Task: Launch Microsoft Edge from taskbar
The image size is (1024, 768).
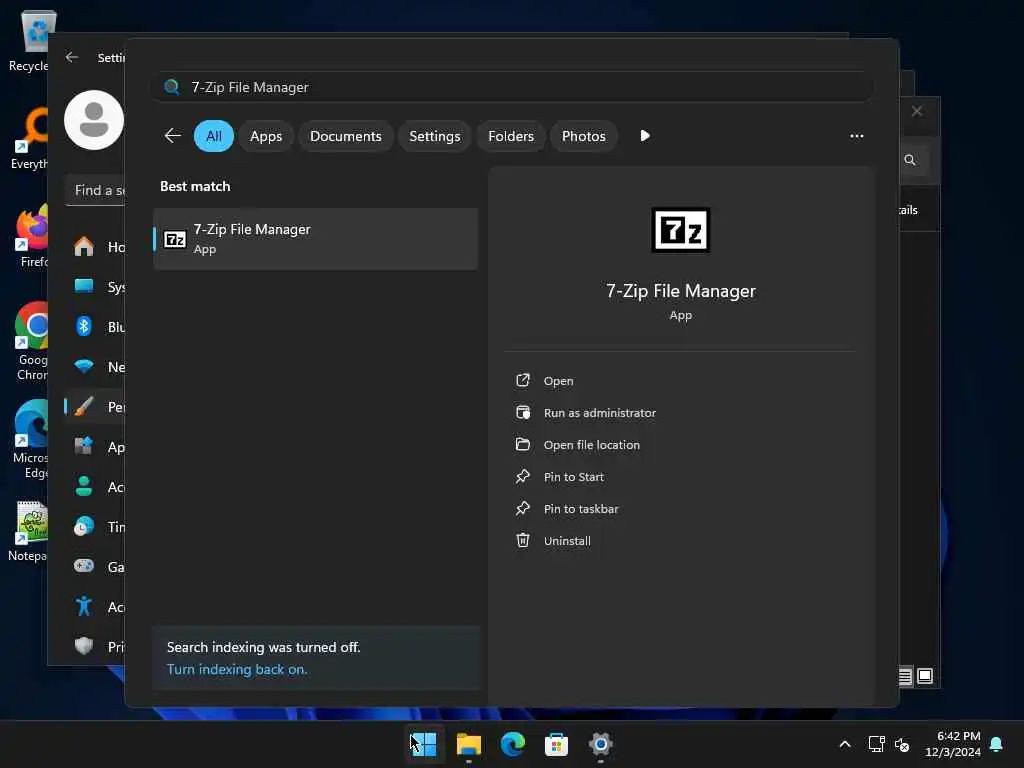Action: point(513,744)
